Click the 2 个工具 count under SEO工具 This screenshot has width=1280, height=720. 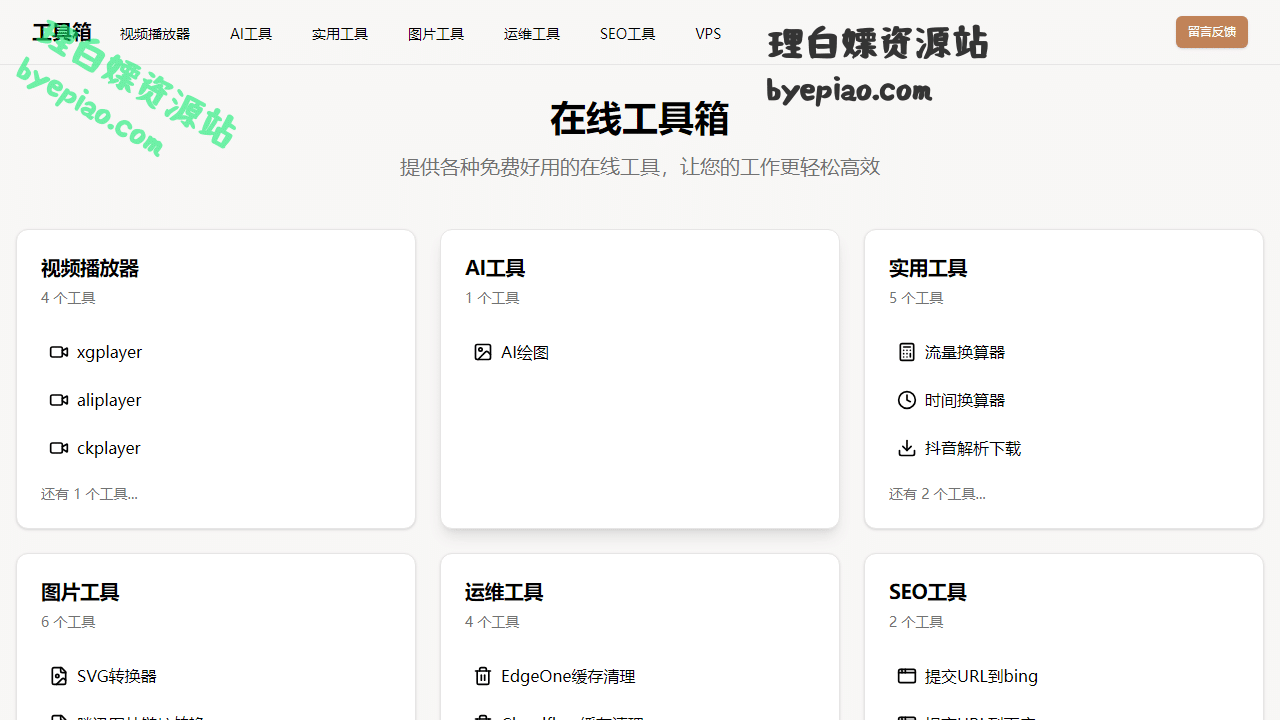916,622
